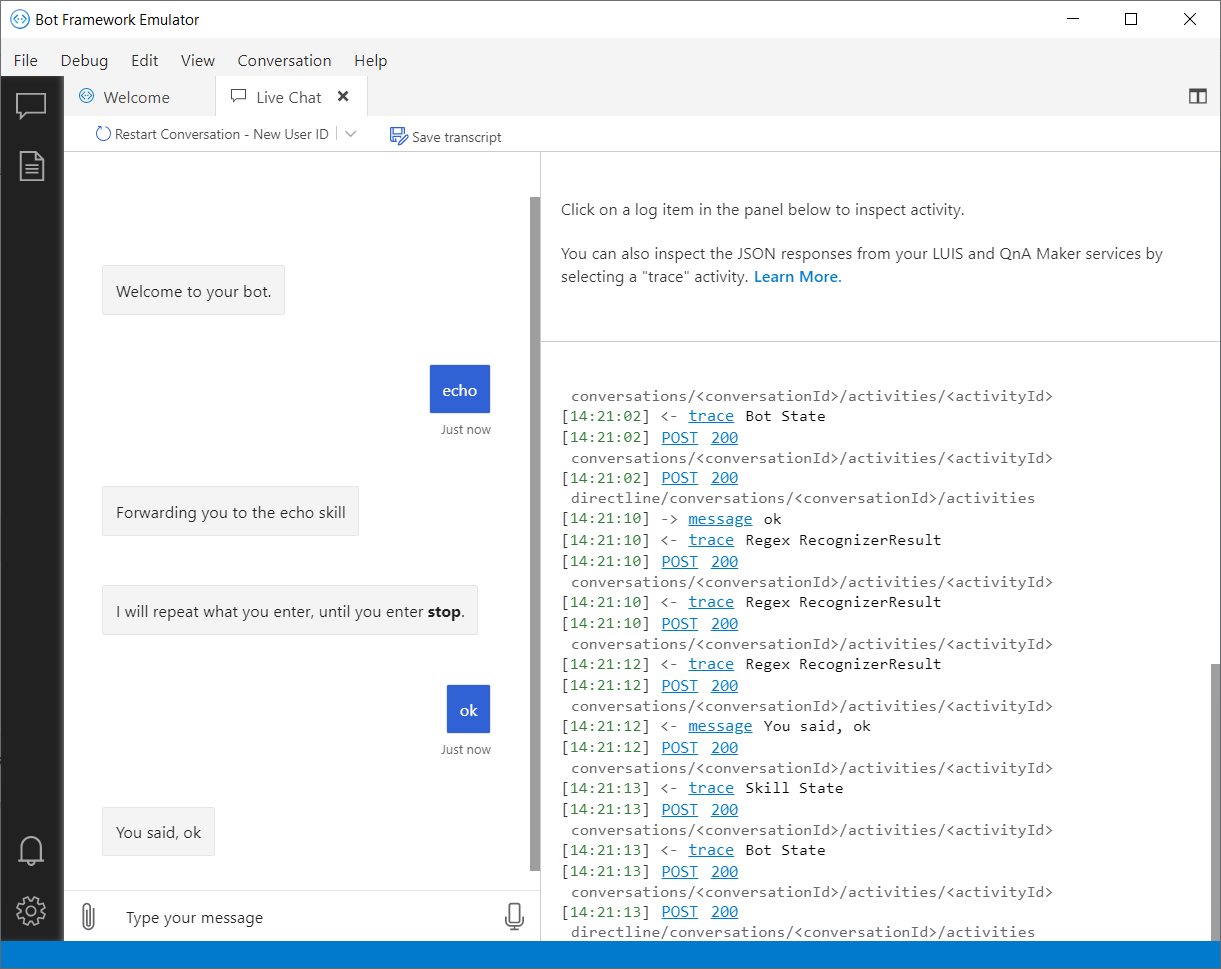1221x969 pixels.
Task: Open emulator settings gear icon
Action: (x=31, y=911)
